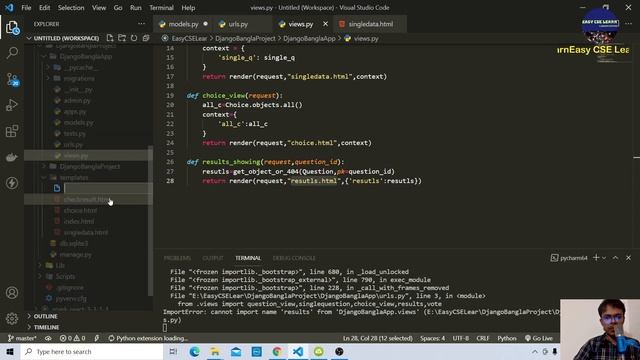This screenshot has width=640, height=360.
Task: Click the taskbar search box
Action: pyautogui.click(x=92, y=351)
